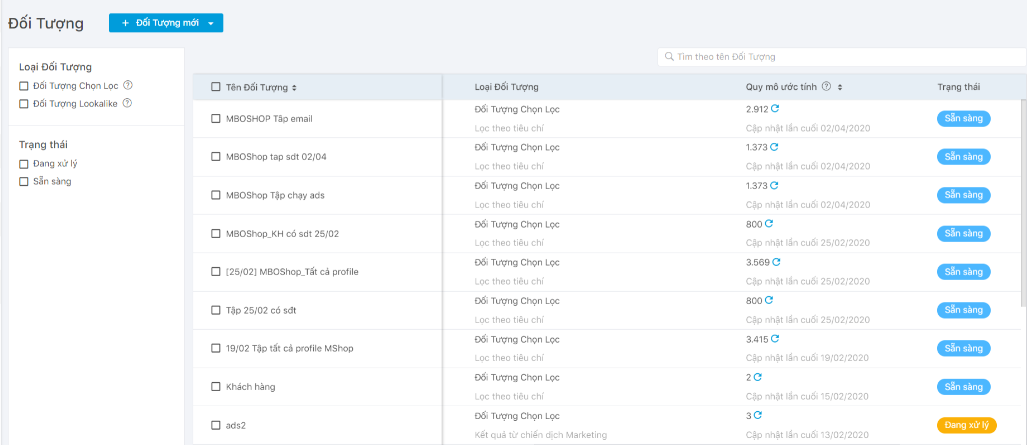Click Cập nhật lần cuối 15/02/2020 text

(x=807, y=396)
